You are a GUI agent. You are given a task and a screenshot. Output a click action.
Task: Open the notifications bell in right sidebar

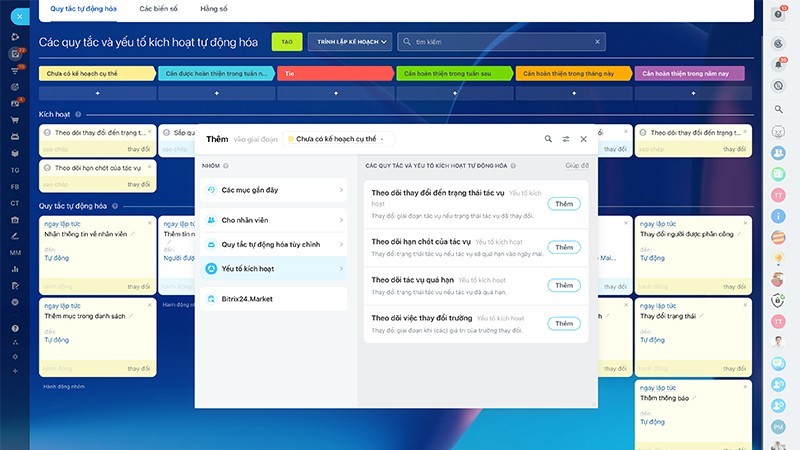(x=778, y=64)
